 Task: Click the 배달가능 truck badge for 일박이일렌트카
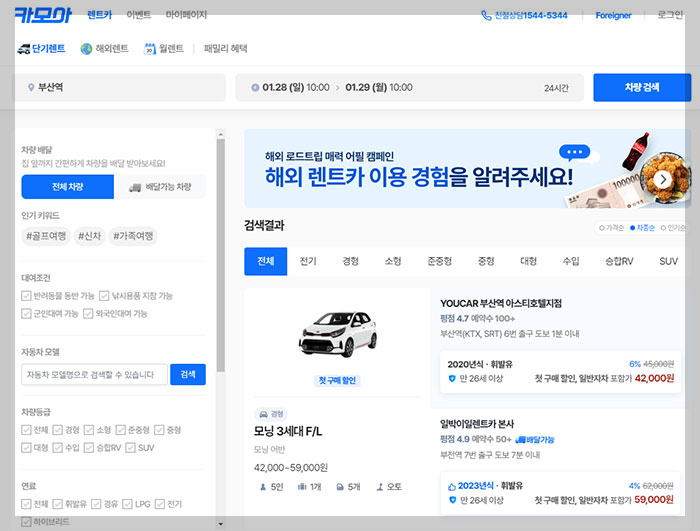coord(534,439)
